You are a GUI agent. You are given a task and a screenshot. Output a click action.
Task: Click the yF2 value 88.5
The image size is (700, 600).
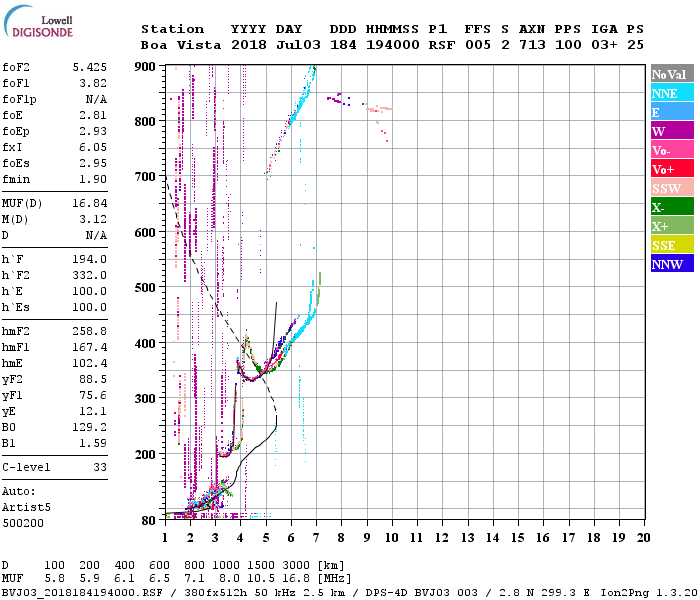tap(93, 379)
